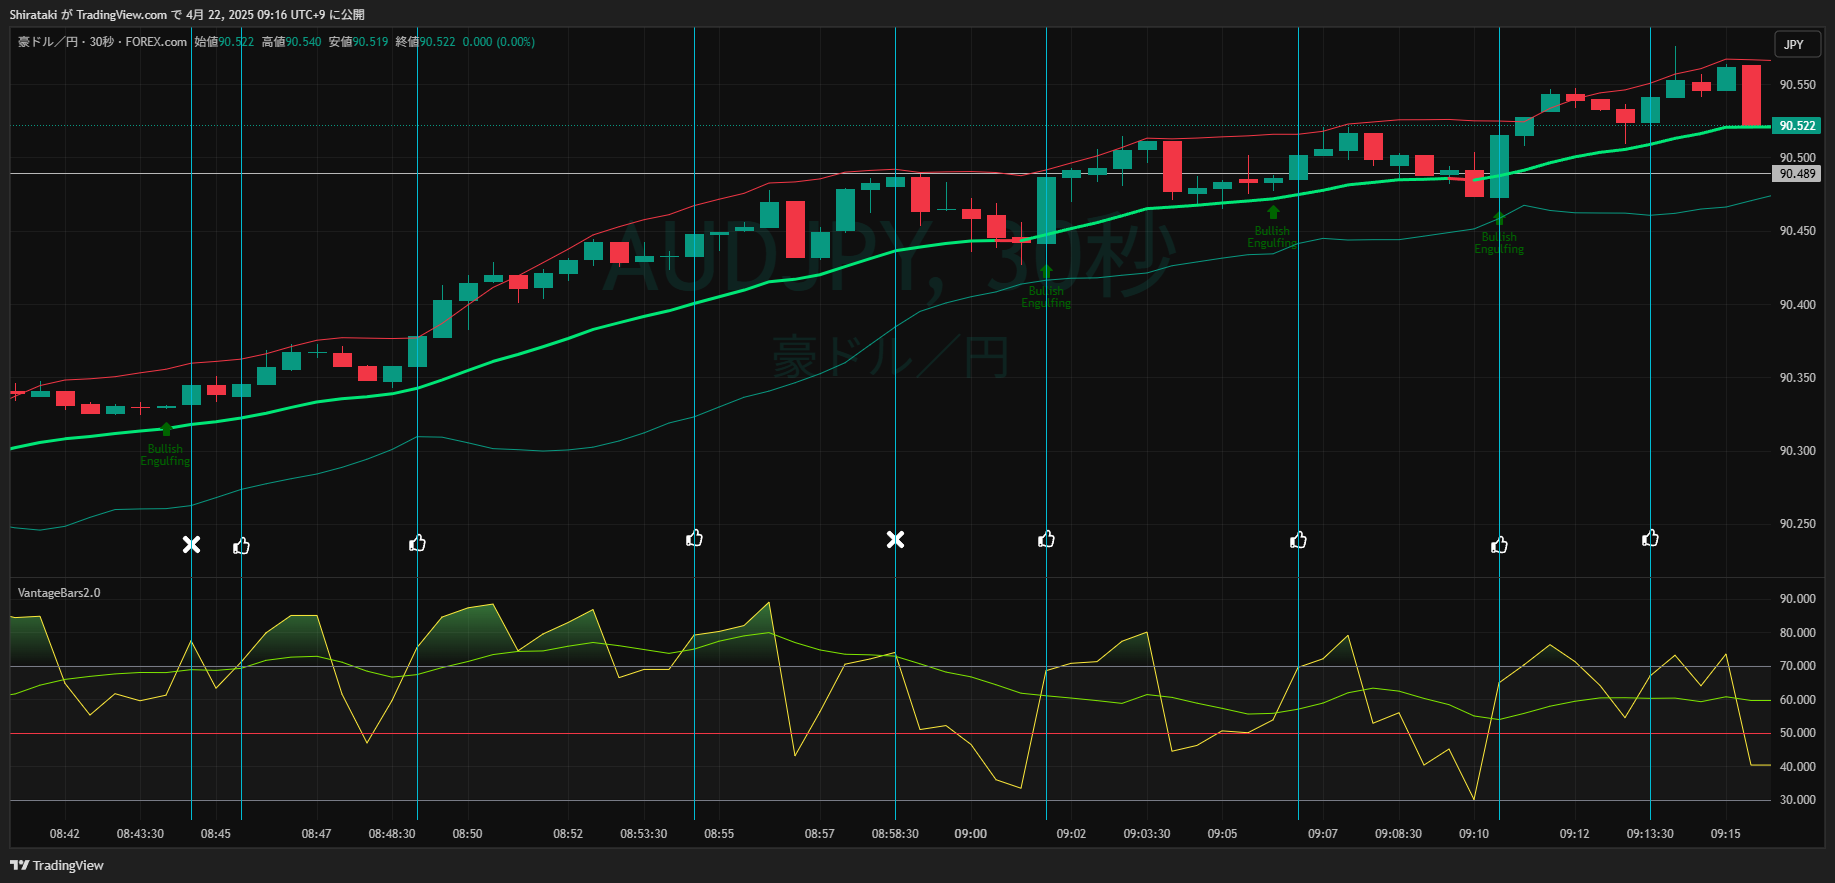This screenshot has height=883, width=1835.
Task: Click the green 90.522 current price tag
Action: [x=1797, y=126]
